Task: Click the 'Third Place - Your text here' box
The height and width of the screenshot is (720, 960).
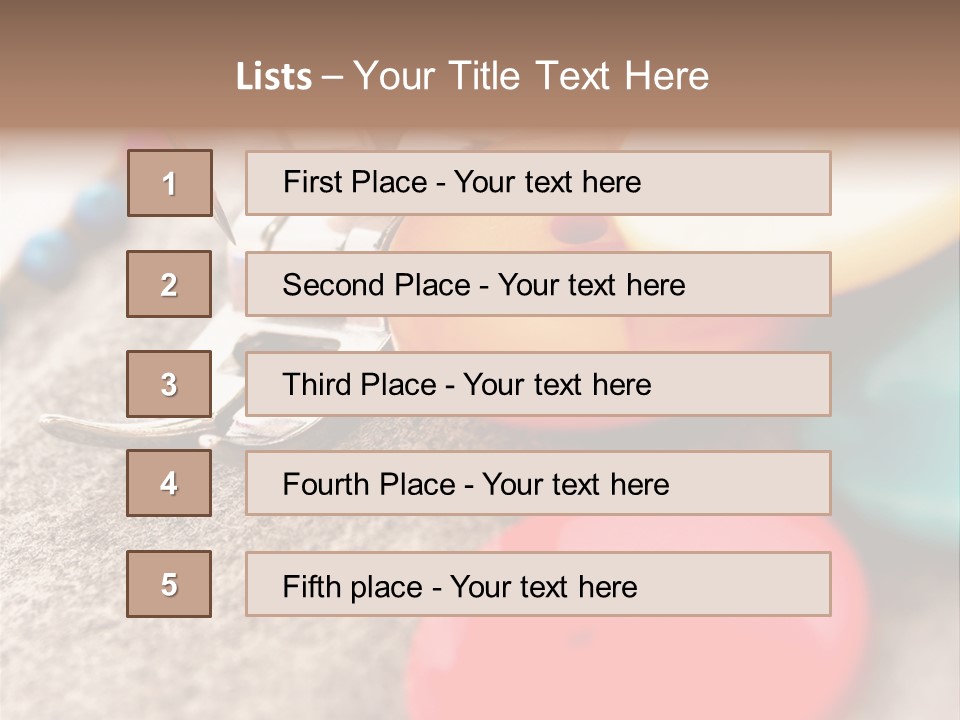Action: coord(538,384)
